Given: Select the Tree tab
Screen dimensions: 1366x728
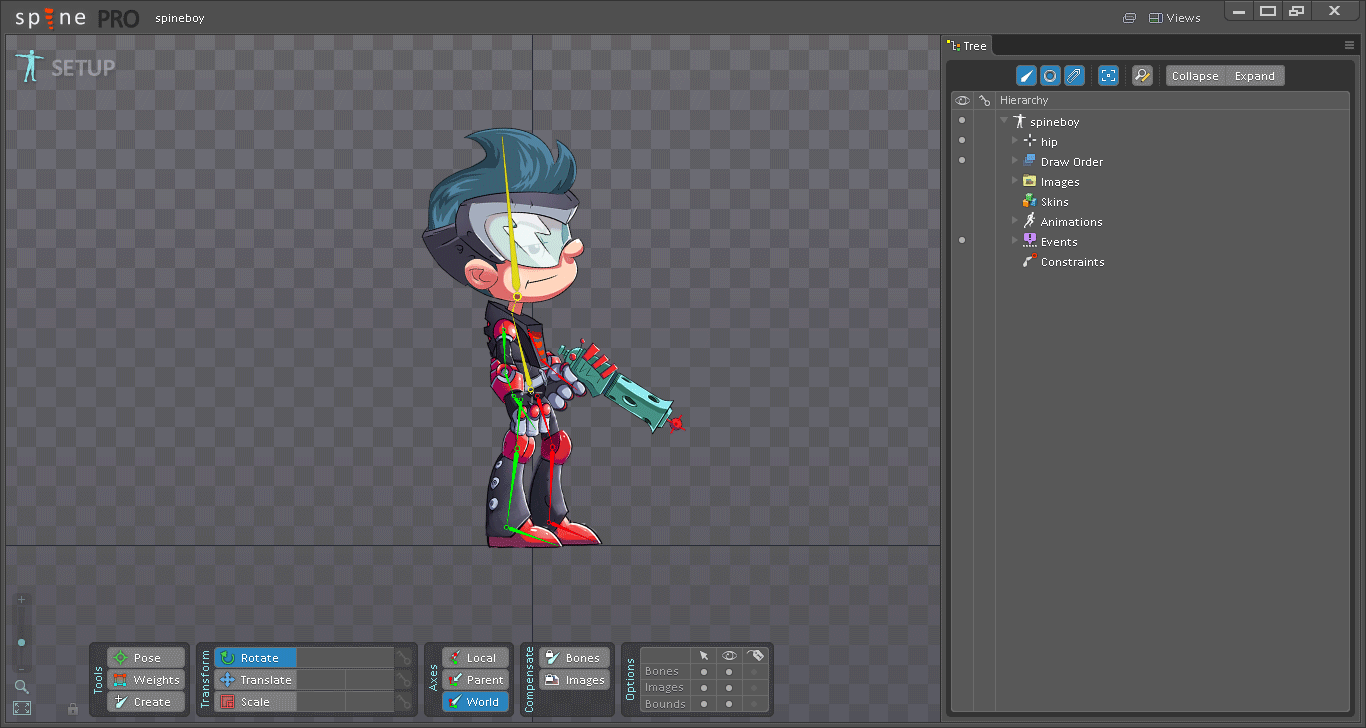Looking at the screenshot, I should pyautogui.click(x=967, y=46).
